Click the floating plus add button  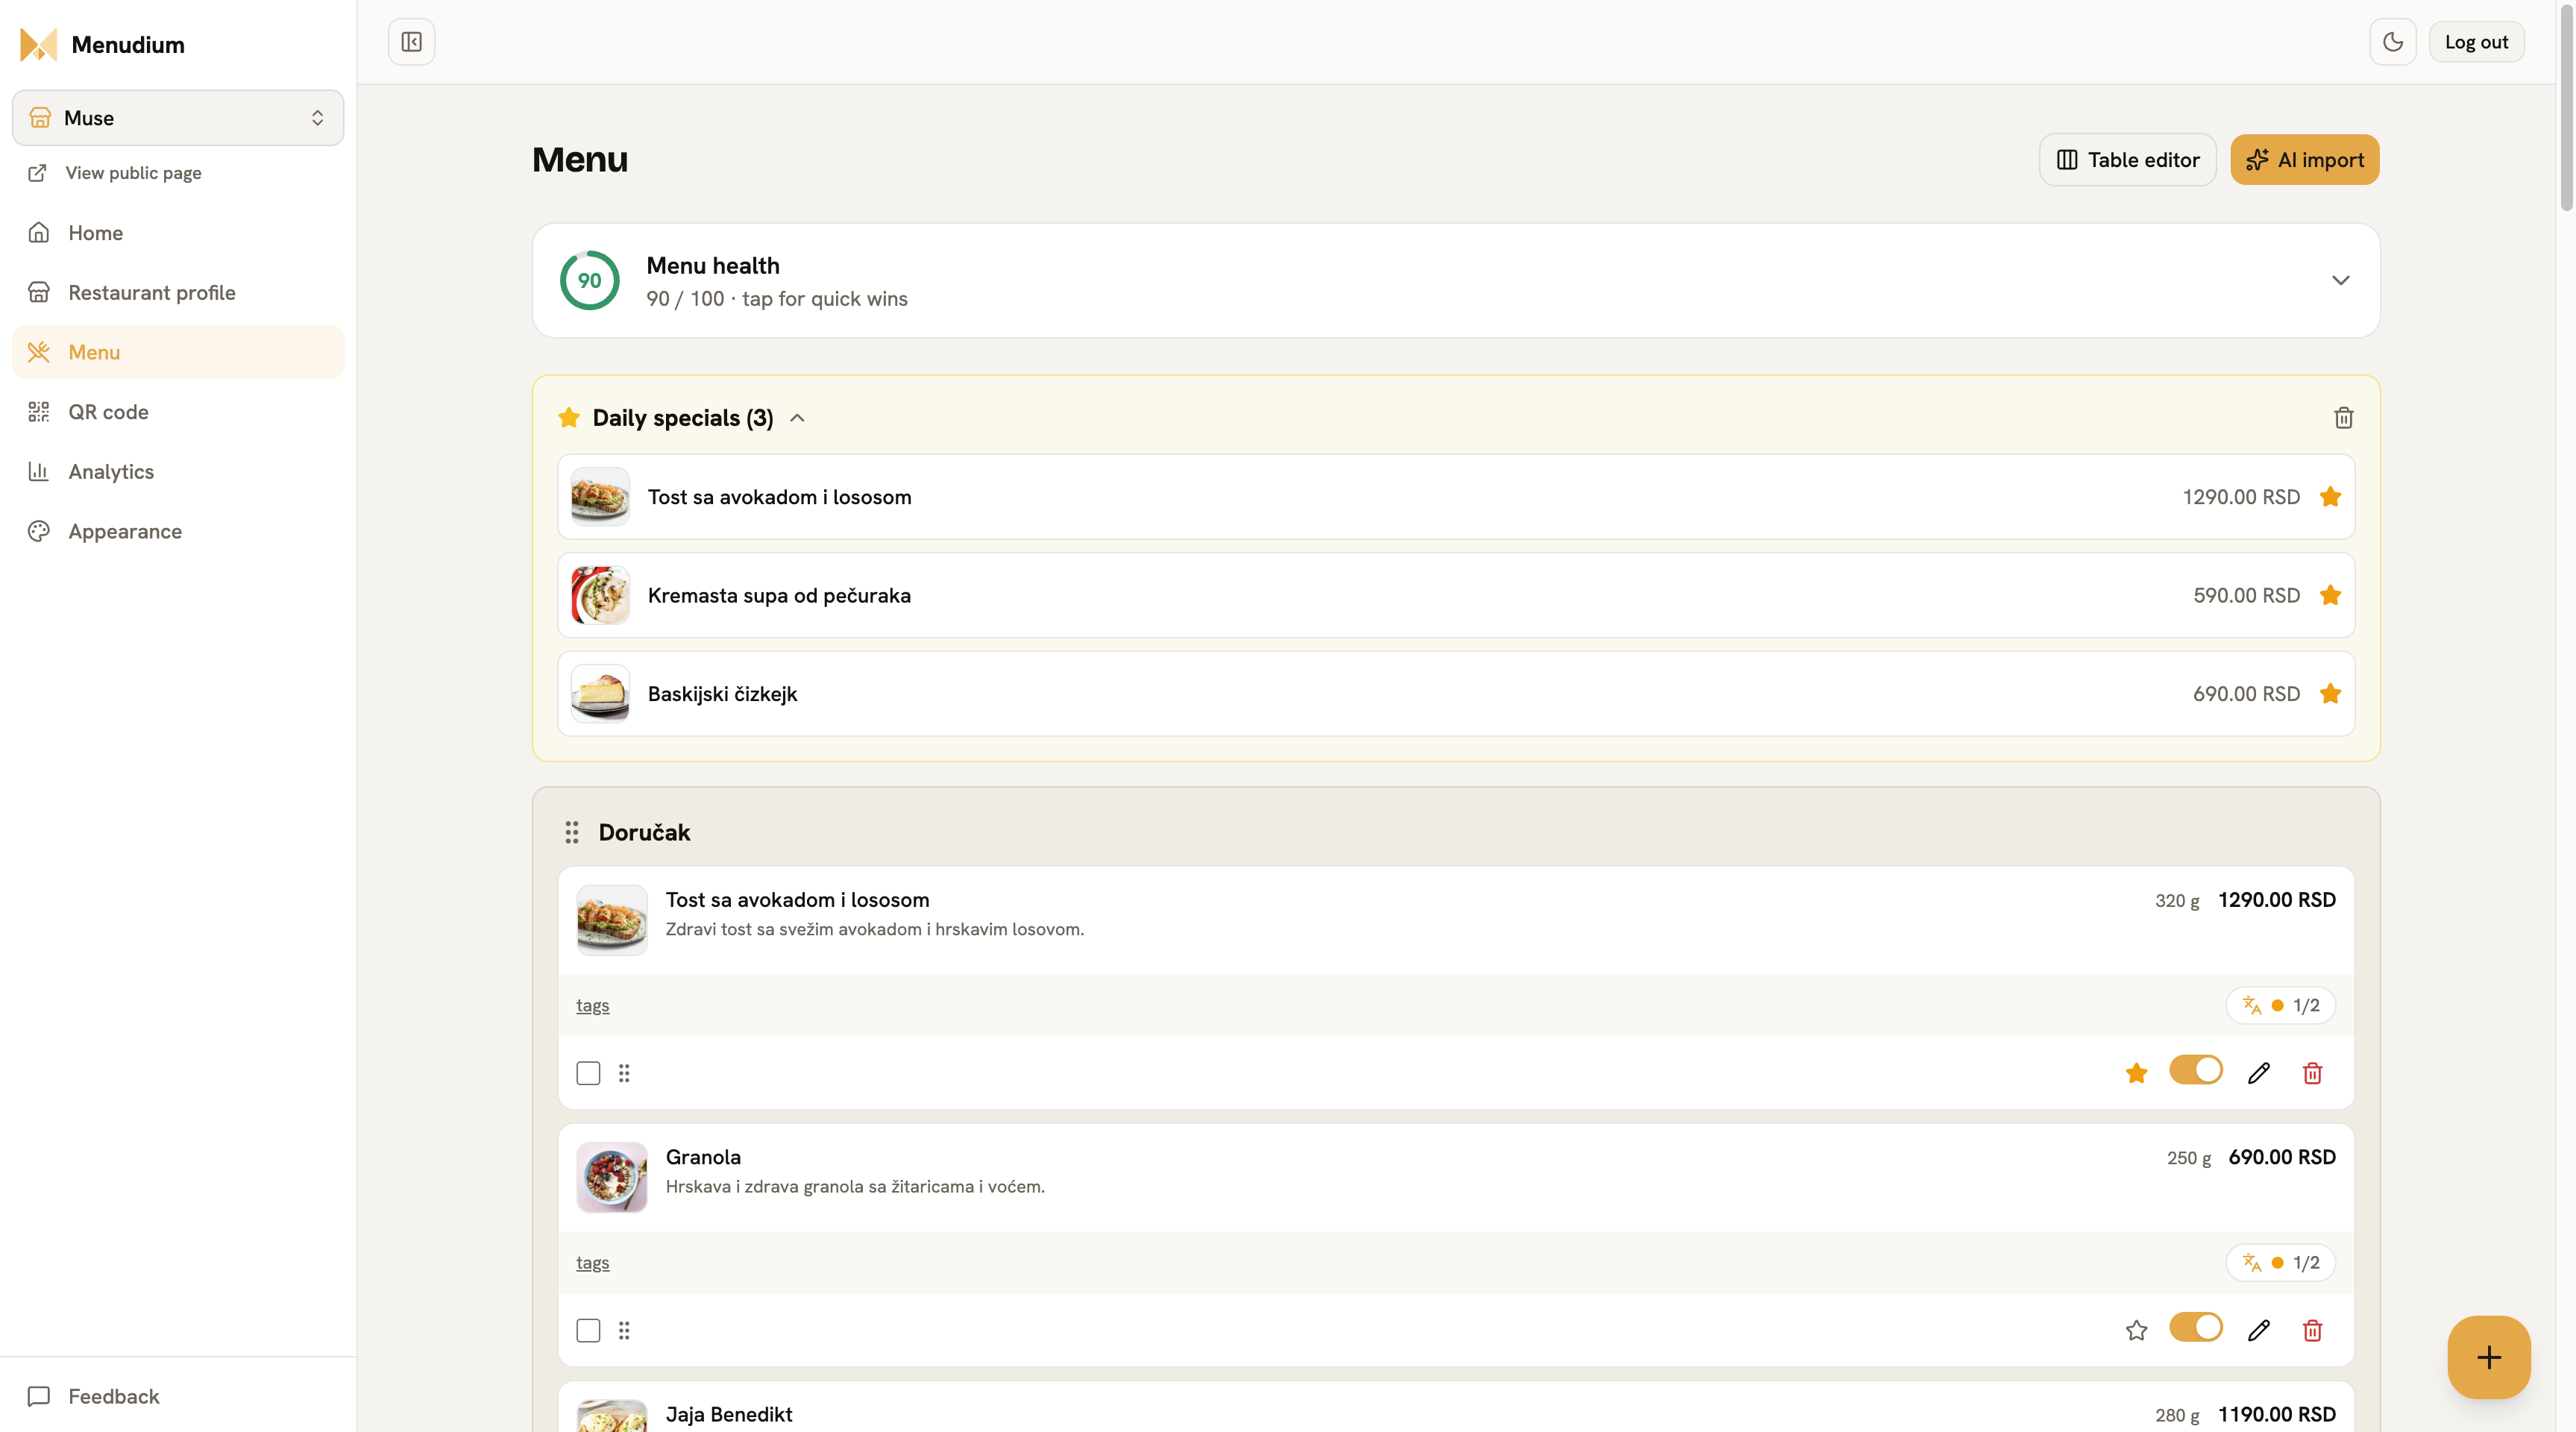2488,1357
